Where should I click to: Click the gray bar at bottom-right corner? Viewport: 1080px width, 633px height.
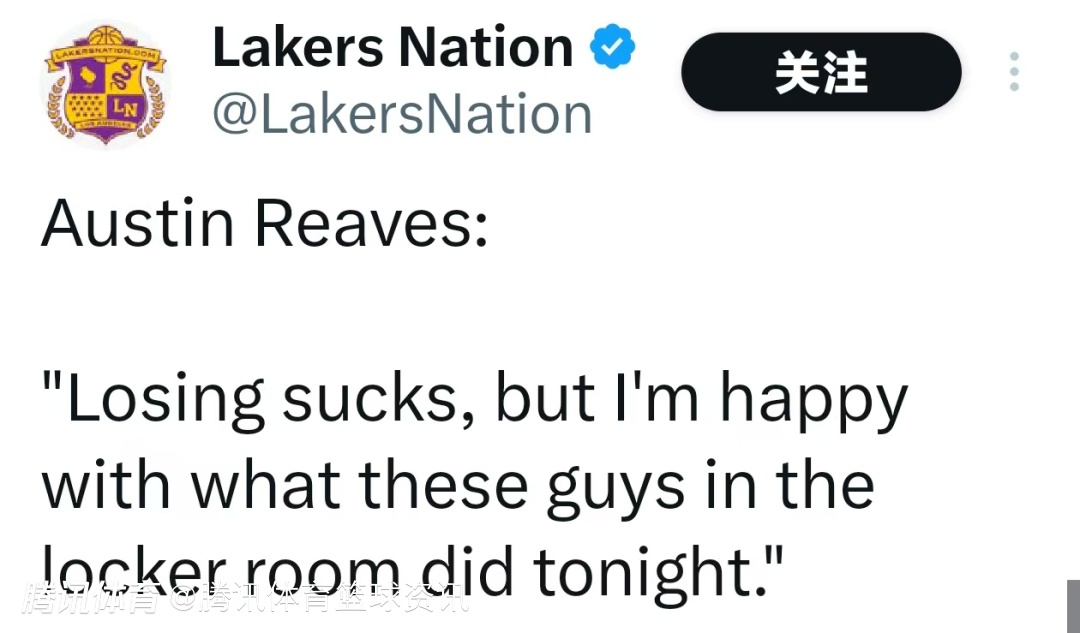(x=1072, y=606)
